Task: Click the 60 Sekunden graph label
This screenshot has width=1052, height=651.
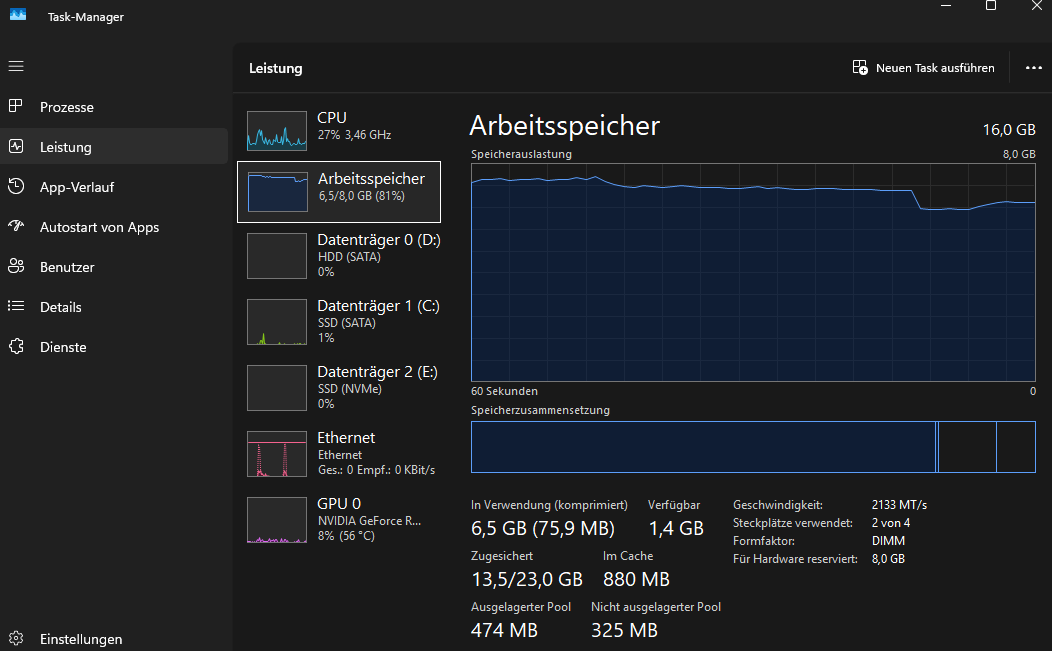Action: point(505,391)
